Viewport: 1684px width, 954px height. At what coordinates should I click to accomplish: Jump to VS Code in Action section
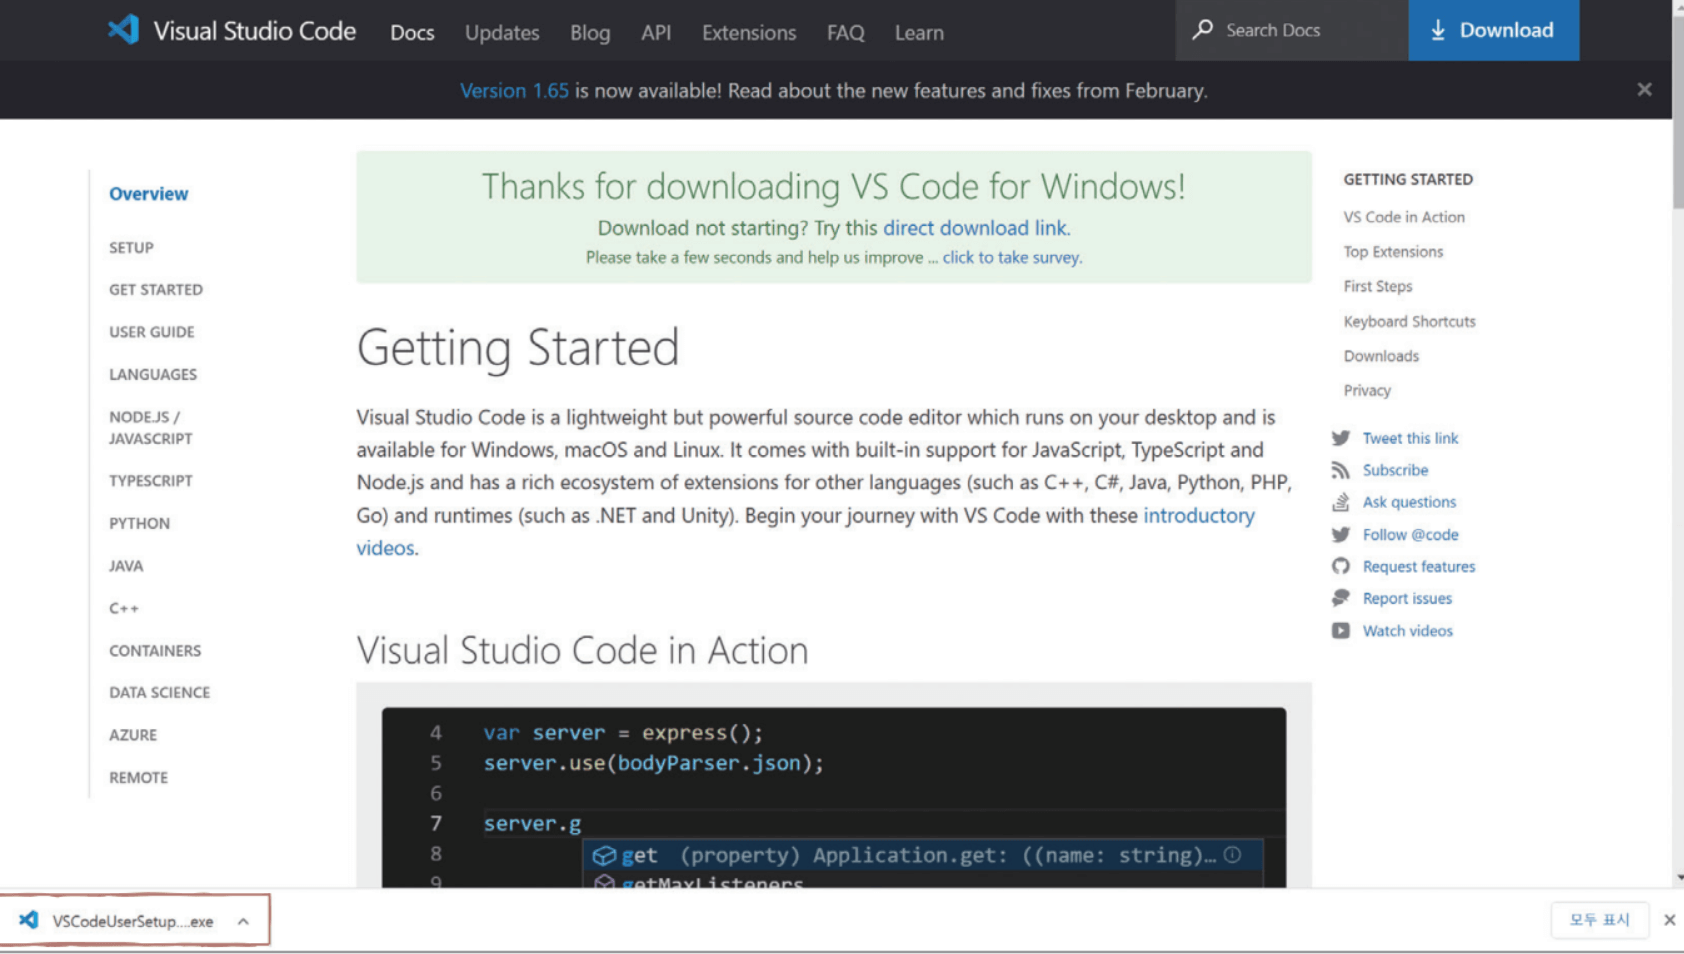point(1404,217)
